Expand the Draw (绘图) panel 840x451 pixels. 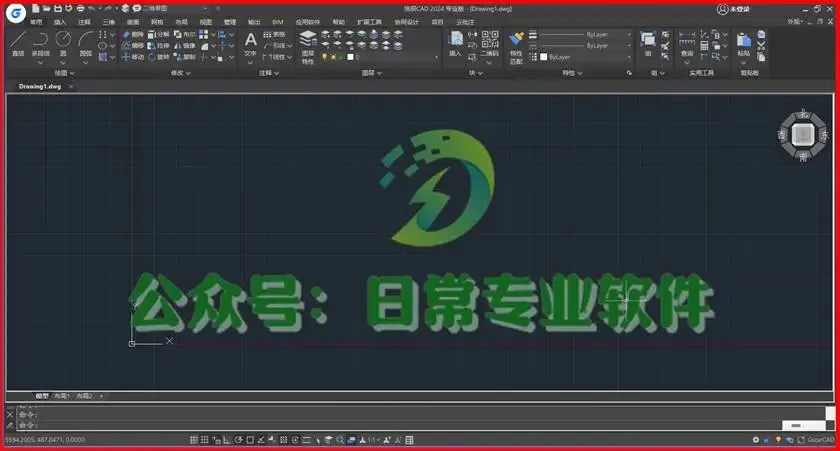click(64, 73)
